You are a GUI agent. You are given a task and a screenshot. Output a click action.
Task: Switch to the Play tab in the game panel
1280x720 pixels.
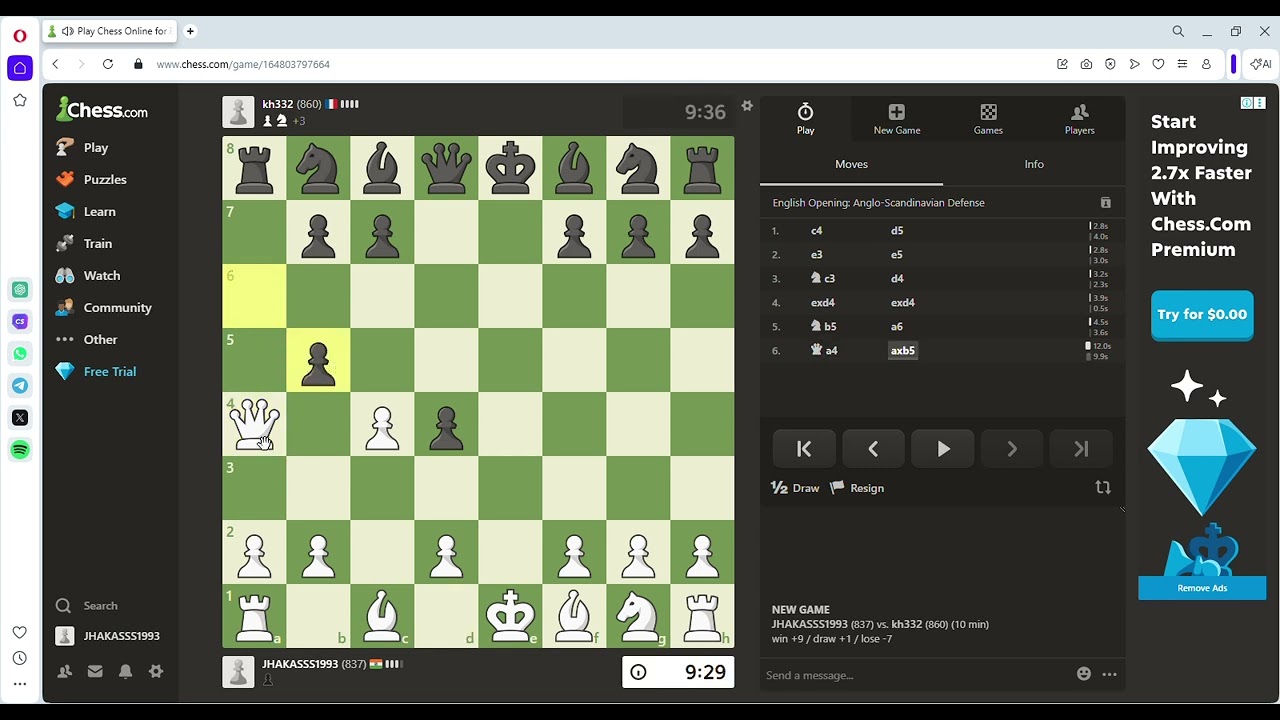click(x=805, y=118)
